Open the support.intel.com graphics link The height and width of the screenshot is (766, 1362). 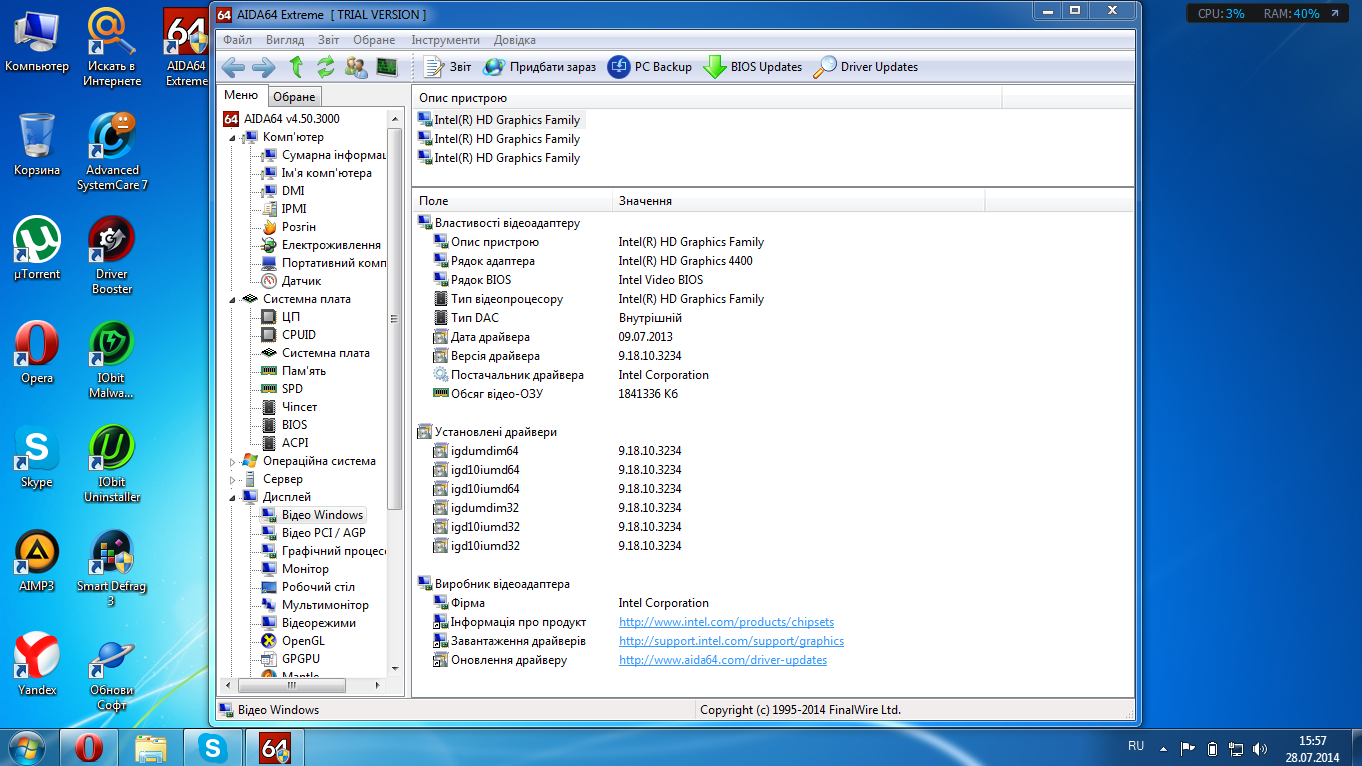731,641
